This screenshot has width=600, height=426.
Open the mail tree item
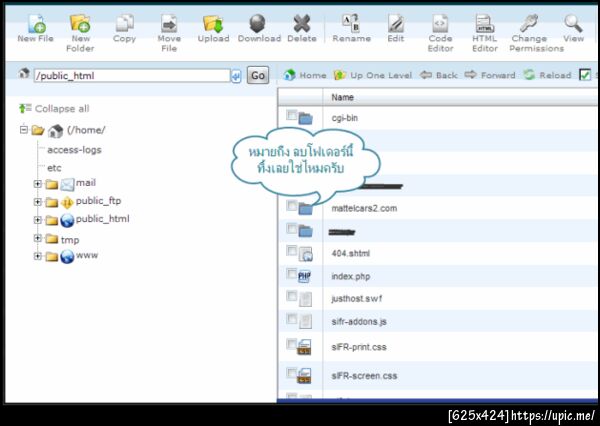pos(86,183)
